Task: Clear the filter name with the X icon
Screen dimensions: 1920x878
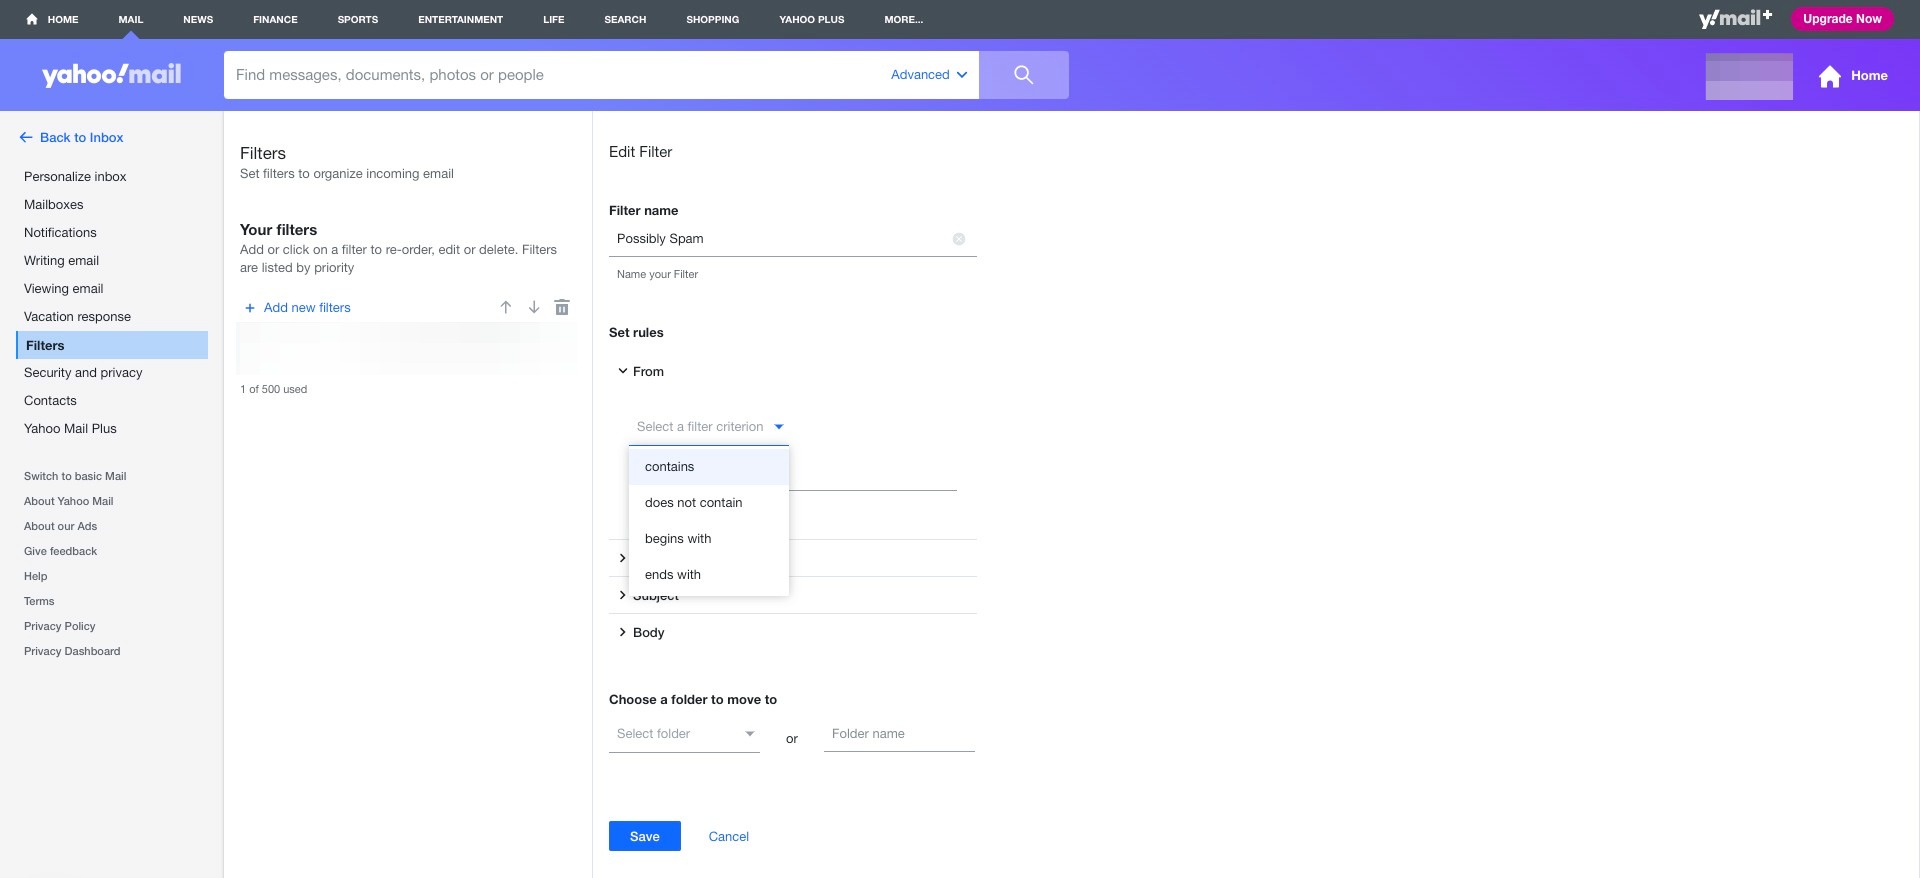Action: pos(958,239)
